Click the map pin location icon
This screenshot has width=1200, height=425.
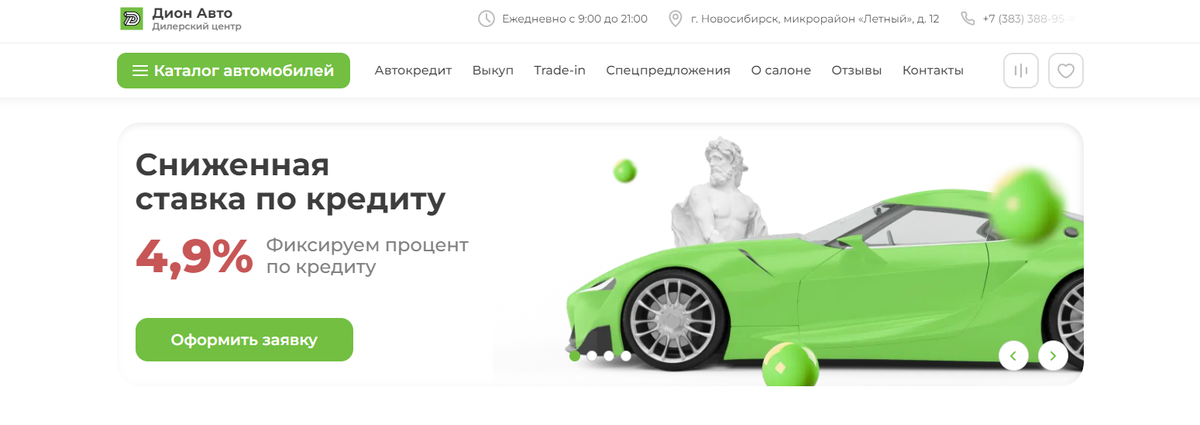click(675, 19)
